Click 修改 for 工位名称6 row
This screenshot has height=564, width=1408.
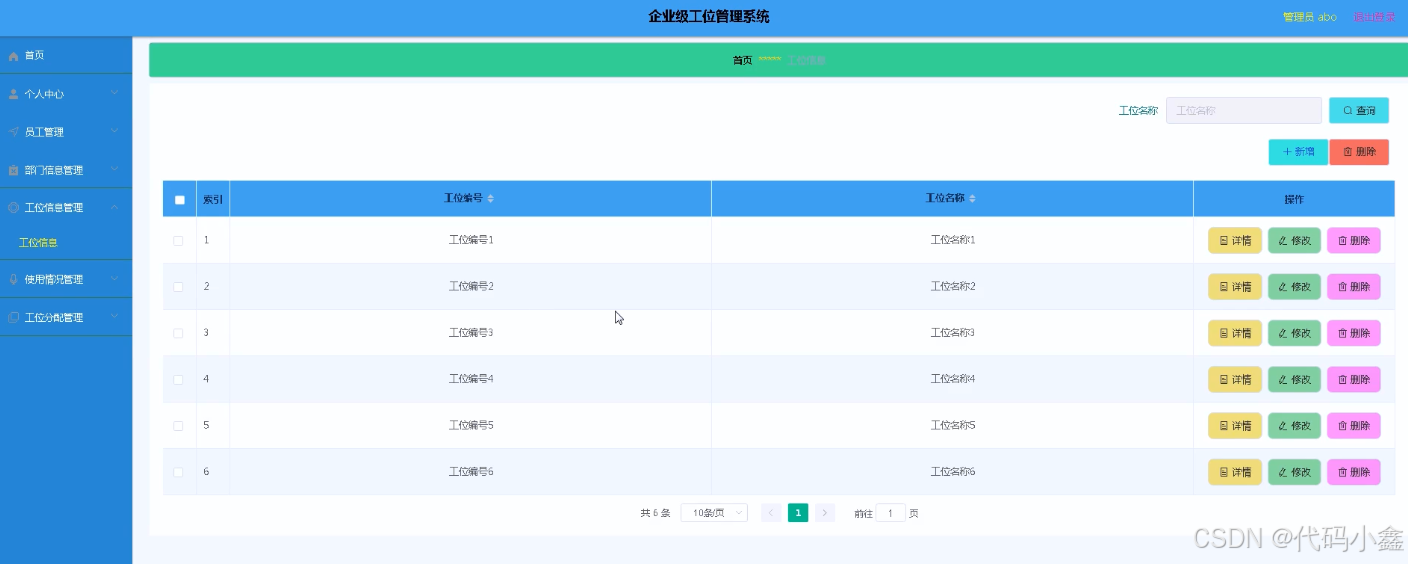pyautogui.click(x=1294, y=472)
